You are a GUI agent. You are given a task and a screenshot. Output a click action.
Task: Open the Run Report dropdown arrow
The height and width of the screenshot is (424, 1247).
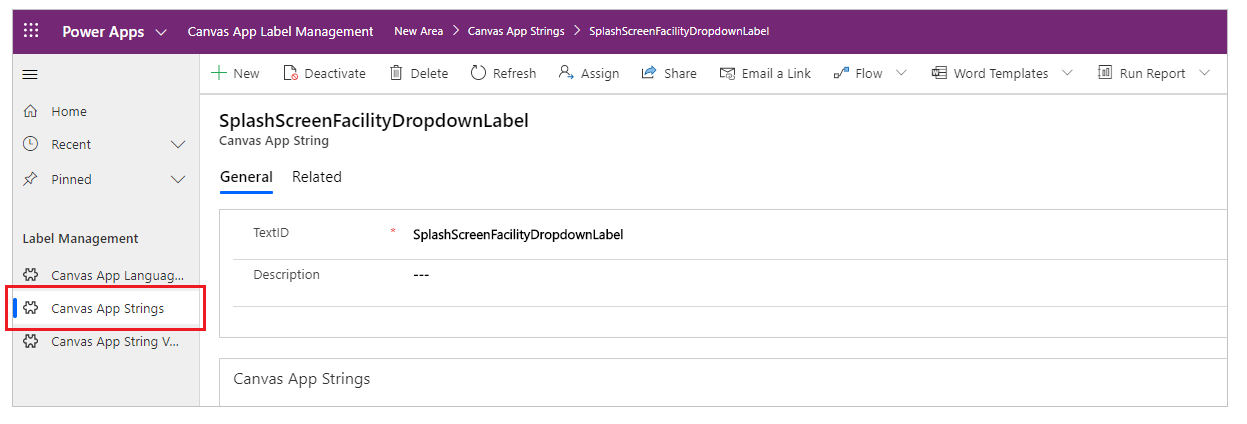pyautogui.click(x=1204, y=73)
